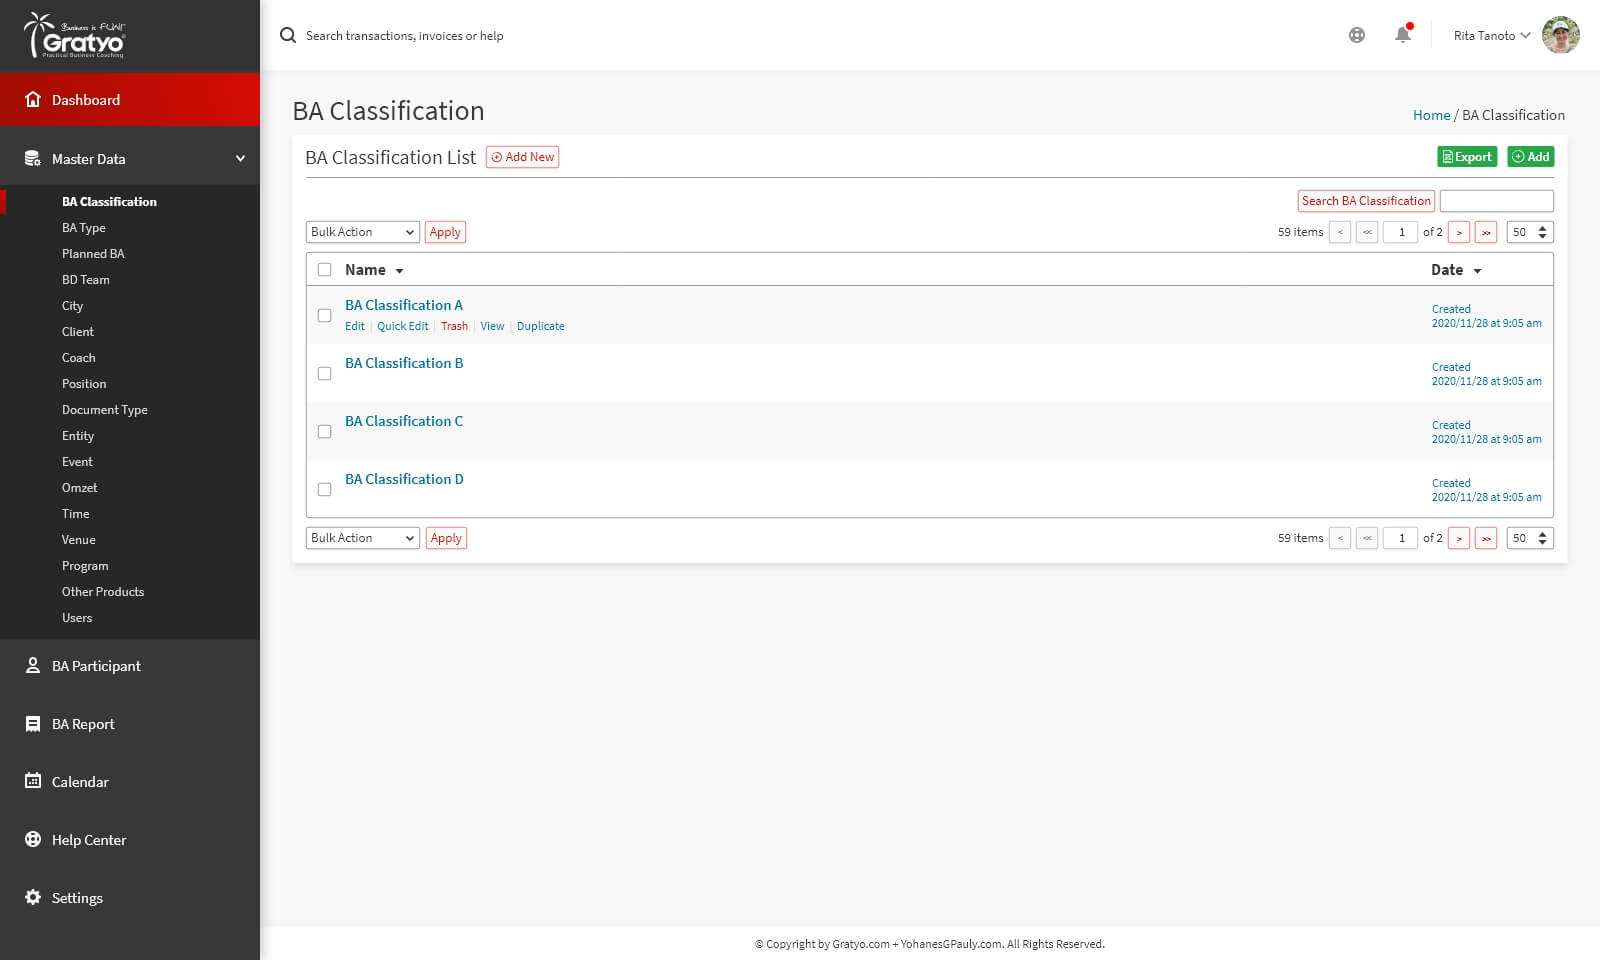The width and height of the screenshot is (1600, 960).
Task: Collapse the Master Data menu chevron
Action: (x=240, y=159)
